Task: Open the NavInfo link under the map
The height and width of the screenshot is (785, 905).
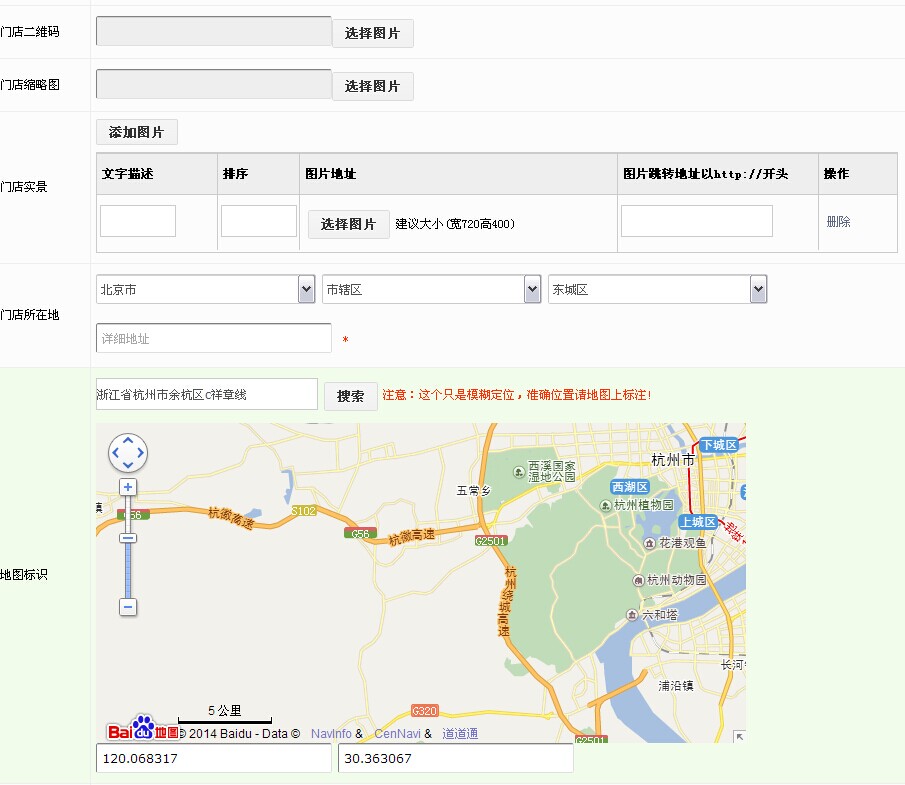Action: pyautogui.click(x=330, y=734)
